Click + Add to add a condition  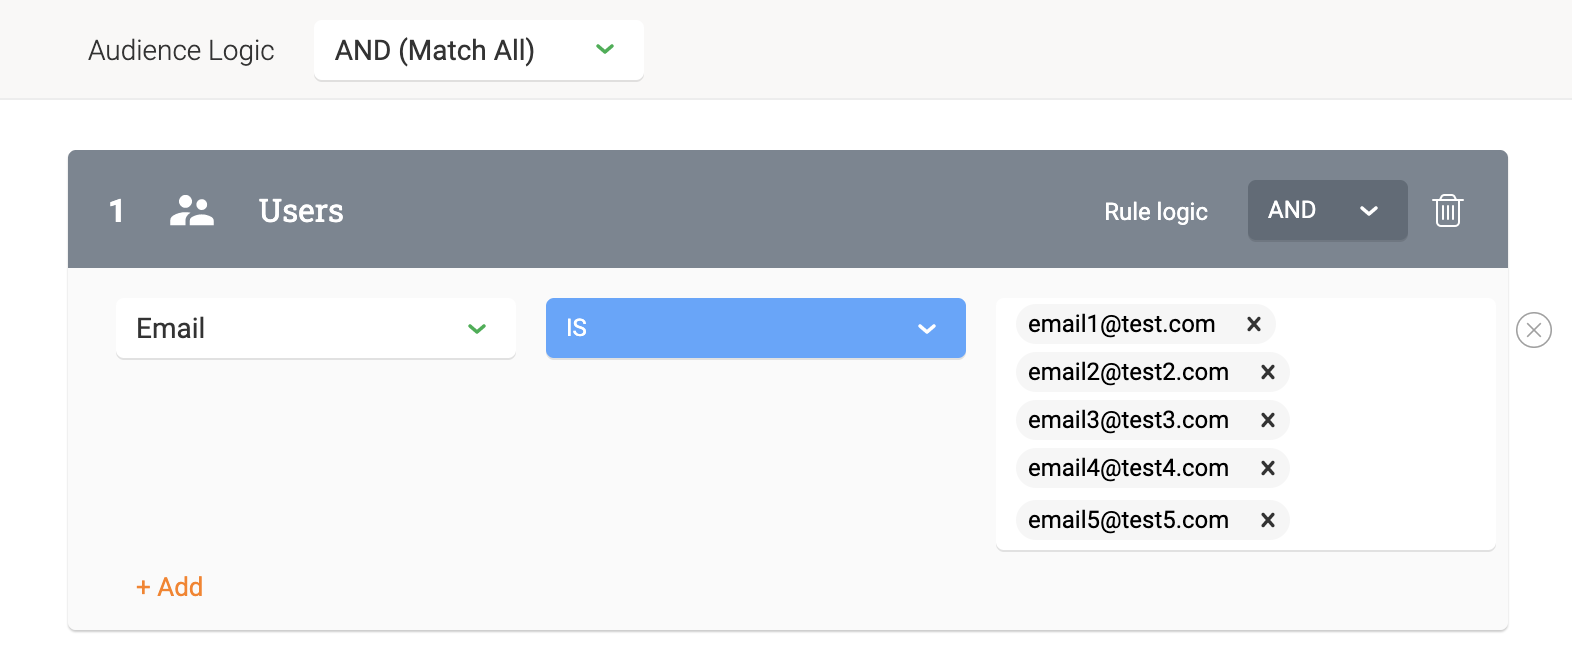pos(169,587)
